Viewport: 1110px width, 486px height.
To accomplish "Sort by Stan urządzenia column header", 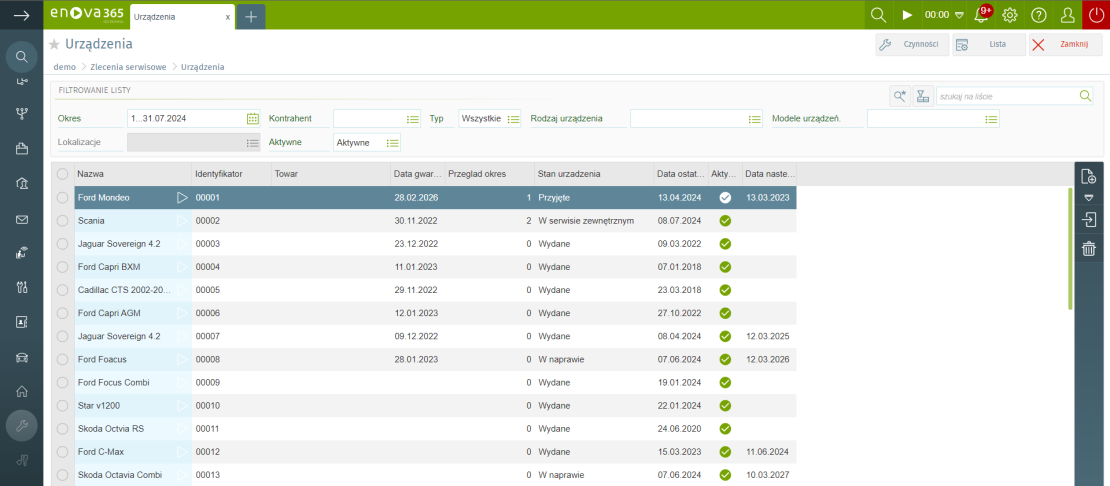I will (x=594, y=174).
